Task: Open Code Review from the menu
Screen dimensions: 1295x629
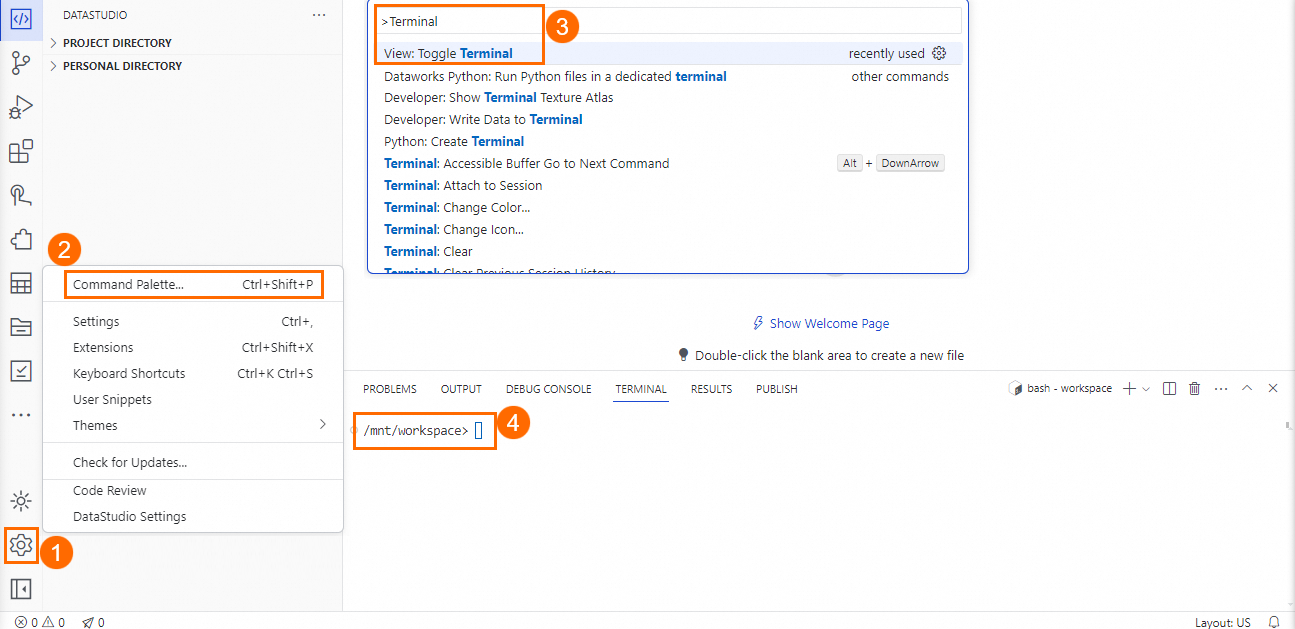Action: (x=193, y=491)
